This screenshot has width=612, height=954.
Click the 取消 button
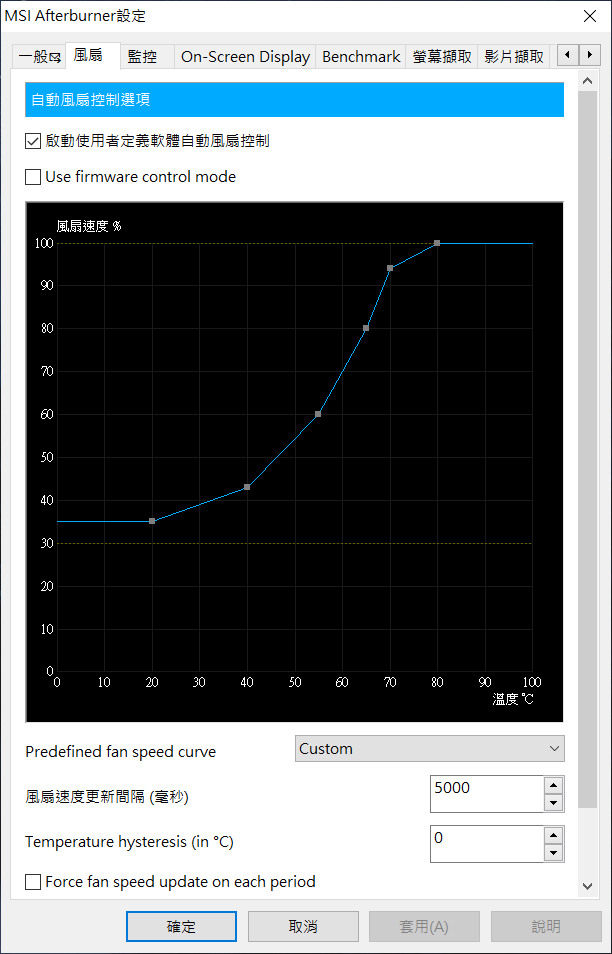303,927
